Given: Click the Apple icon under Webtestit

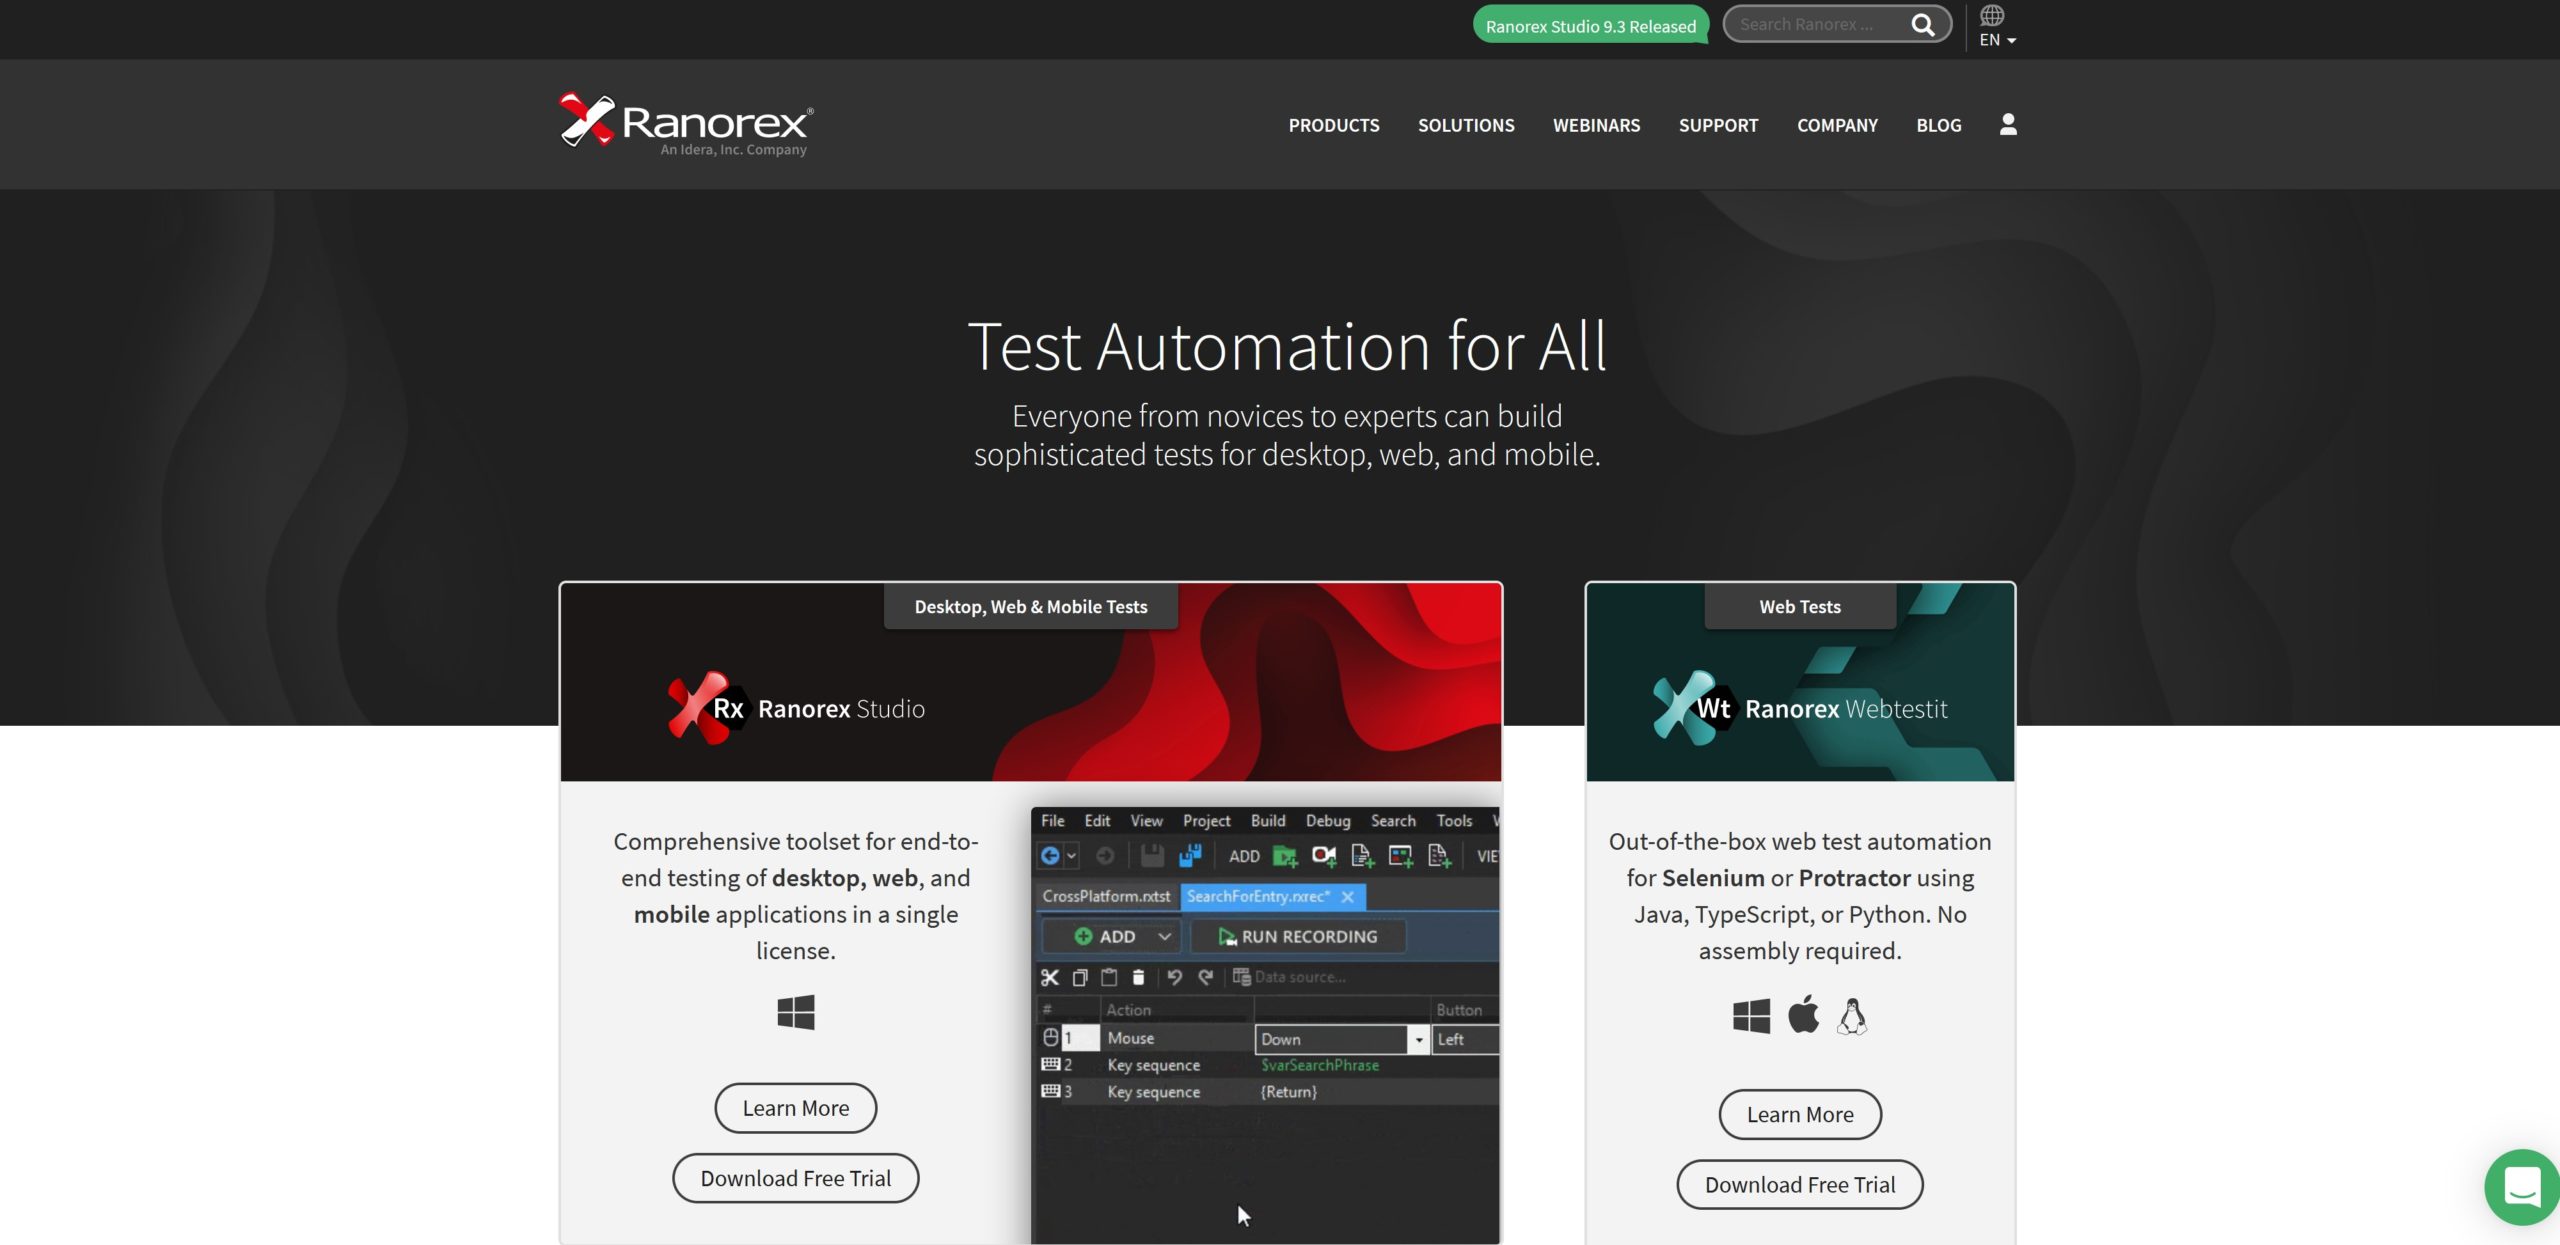Looking at the screenshot, I should tap(1803, 1015).
